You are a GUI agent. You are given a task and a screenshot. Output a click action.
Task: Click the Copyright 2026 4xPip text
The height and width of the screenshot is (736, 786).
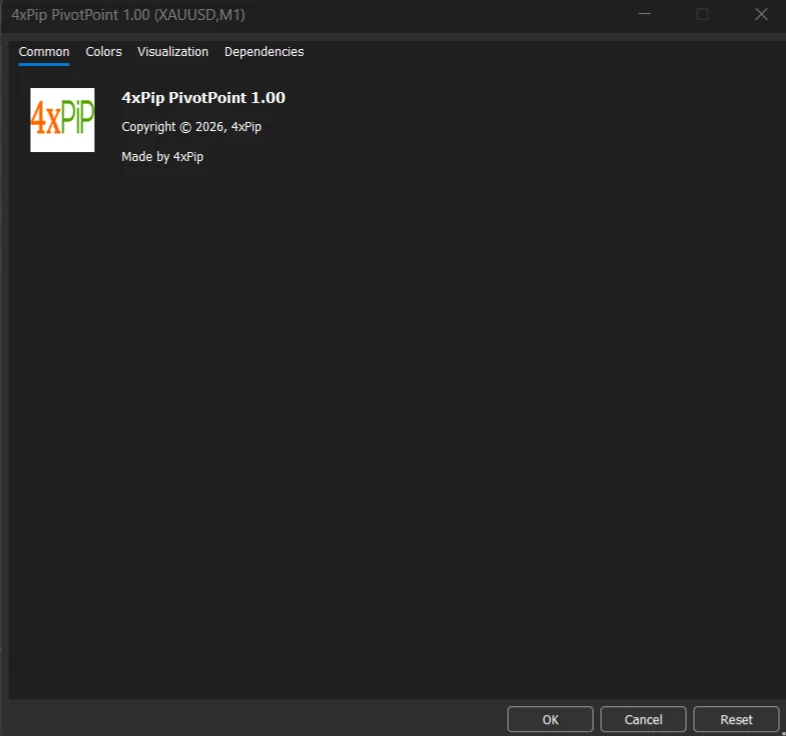191,127
